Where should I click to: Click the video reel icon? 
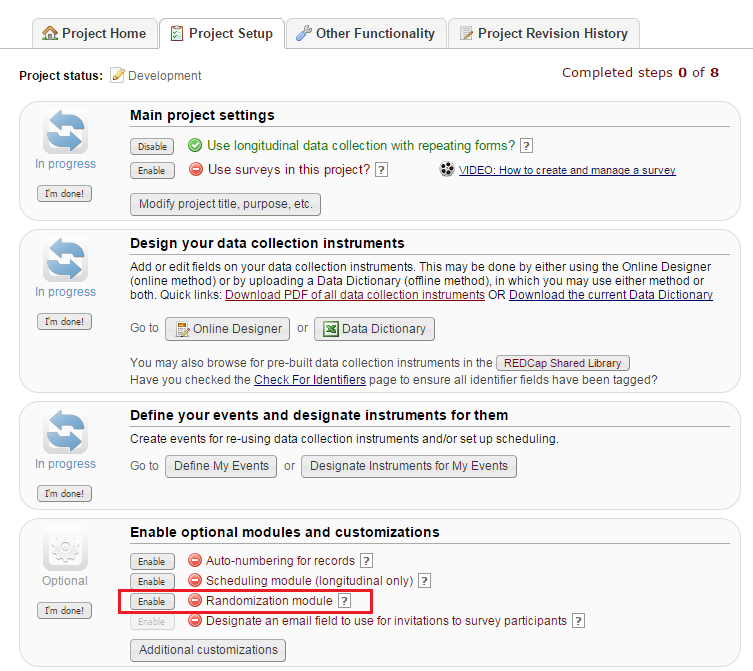click(447, 169)
